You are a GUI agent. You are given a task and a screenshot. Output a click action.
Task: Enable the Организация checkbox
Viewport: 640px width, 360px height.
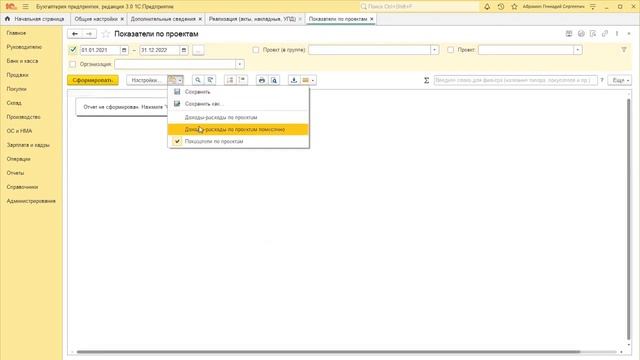pos(72,64)
